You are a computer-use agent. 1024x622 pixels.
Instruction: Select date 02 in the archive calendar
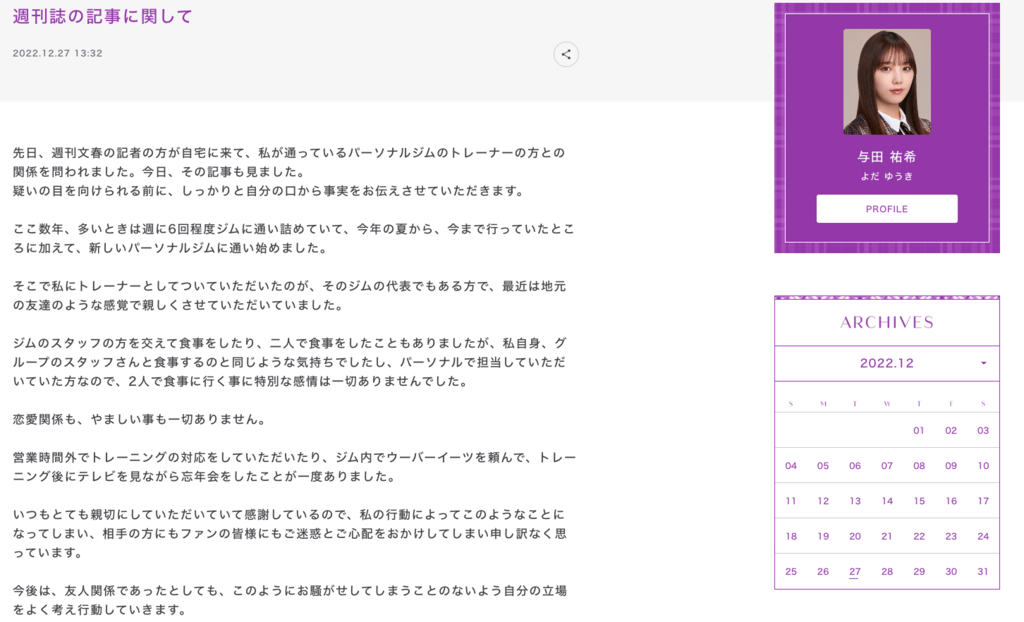[951, 431]
